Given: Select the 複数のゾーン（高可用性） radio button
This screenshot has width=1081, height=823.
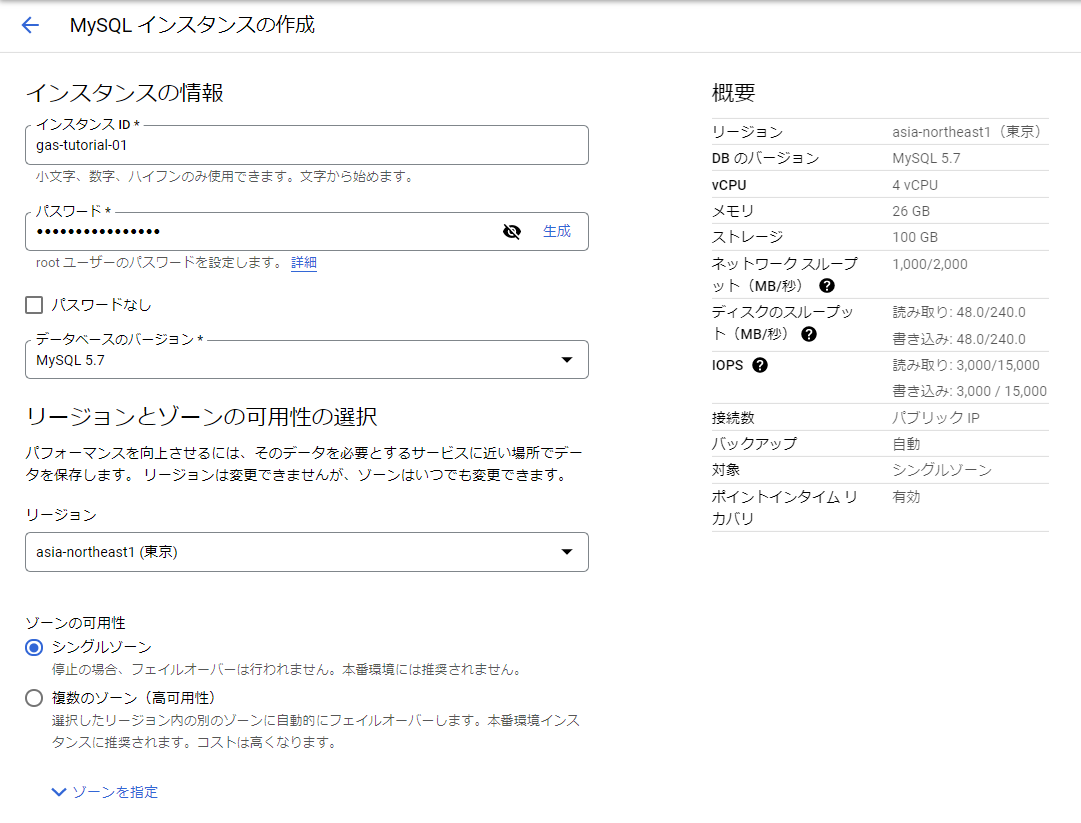Looking at the screenshot, I should 34,698.
